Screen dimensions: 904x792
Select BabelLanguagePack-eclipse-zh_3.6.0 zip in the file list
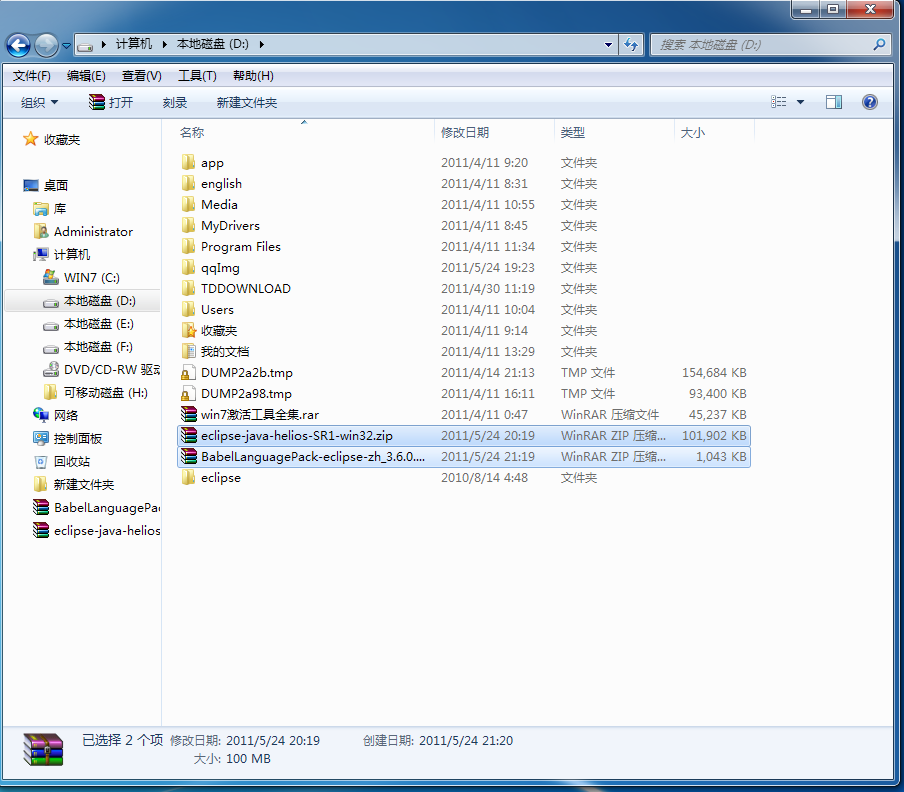pos(464,457)
